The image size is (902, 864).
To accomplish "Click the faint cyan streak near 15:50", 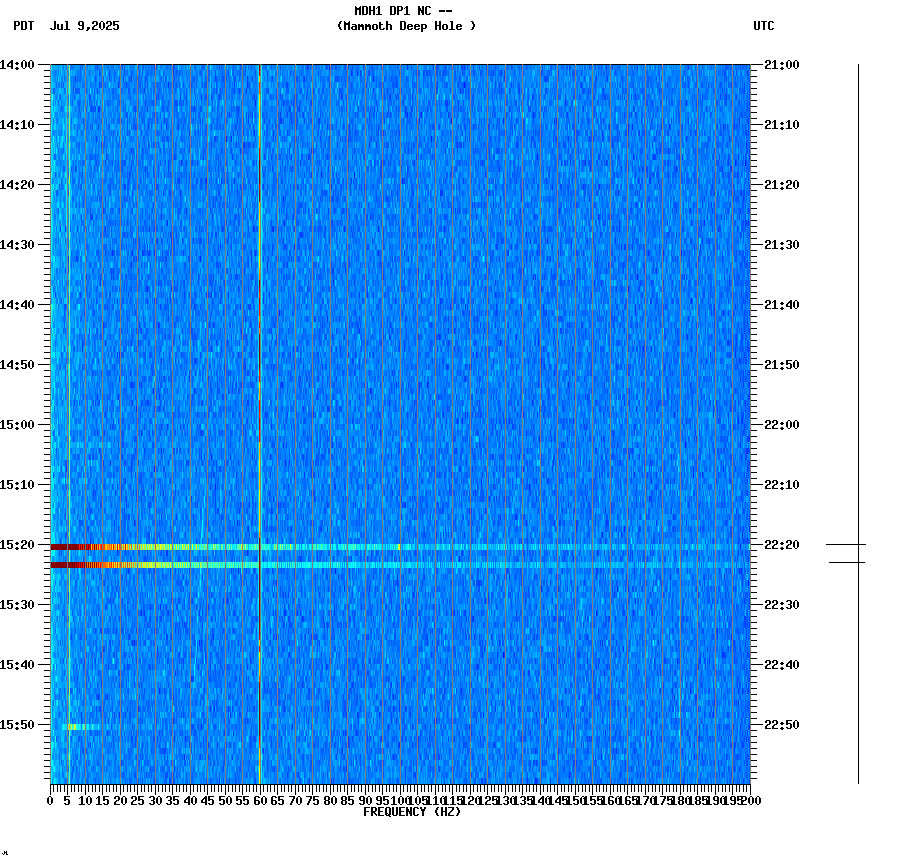I will coord(80,727).
